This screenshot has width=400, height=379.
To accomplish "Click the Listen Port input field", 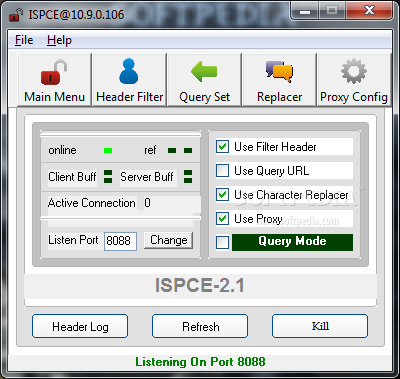I will (120, 241).
